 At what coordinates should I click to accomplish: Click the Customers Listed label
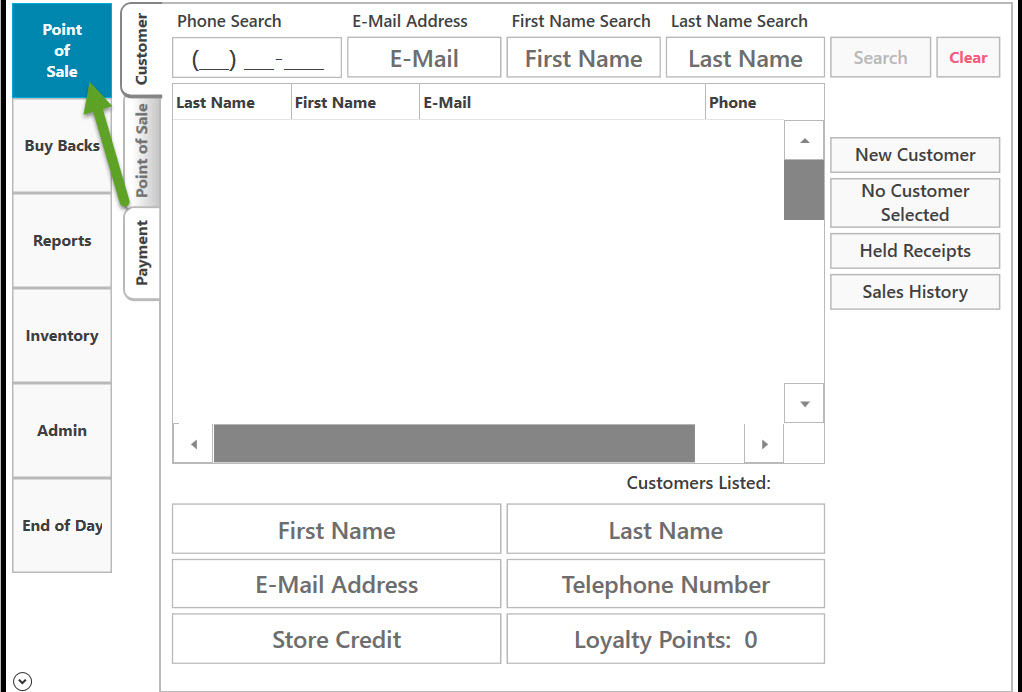698,483
